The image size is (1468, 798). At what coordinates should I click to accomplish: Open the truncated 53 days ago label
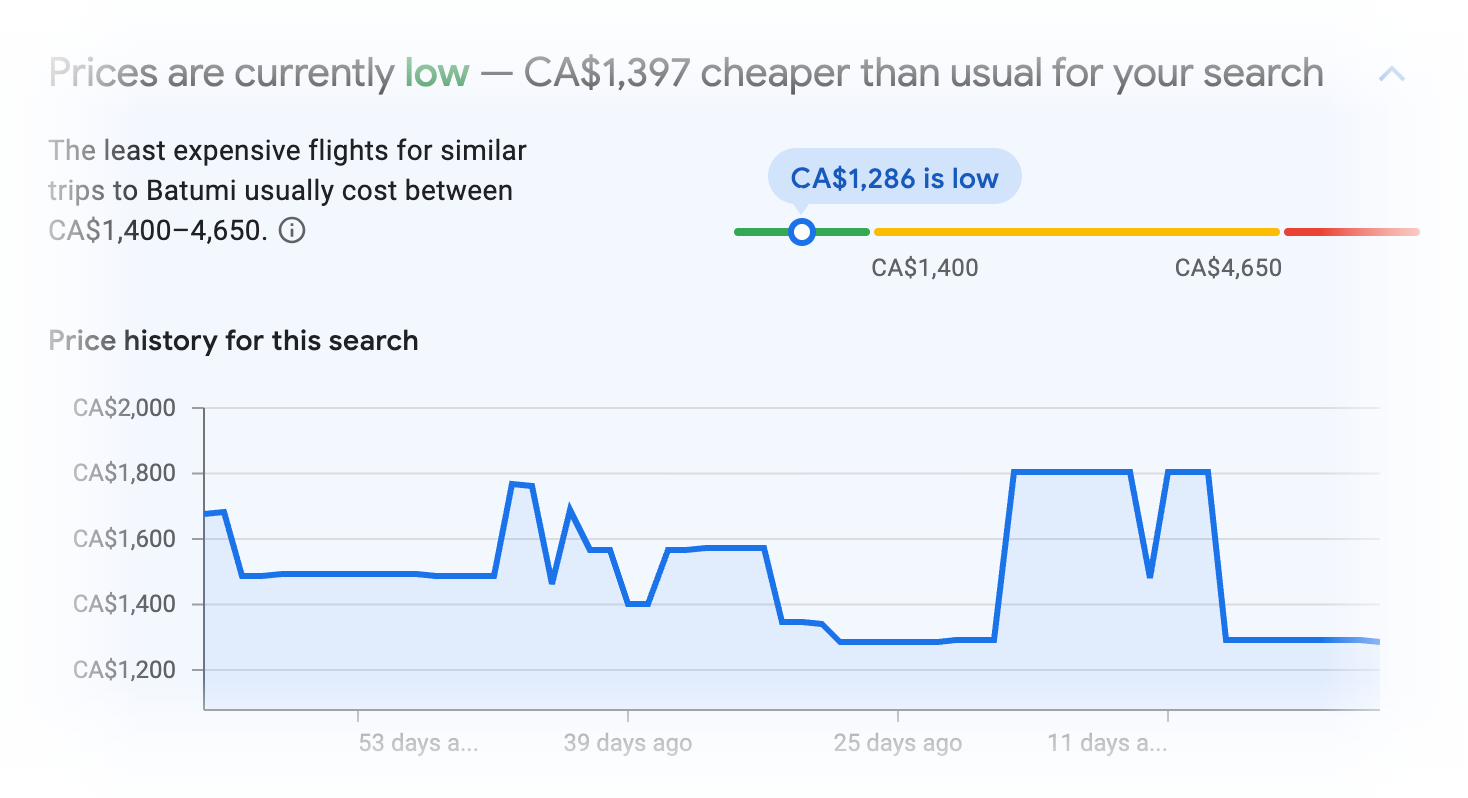click(417, 743)
